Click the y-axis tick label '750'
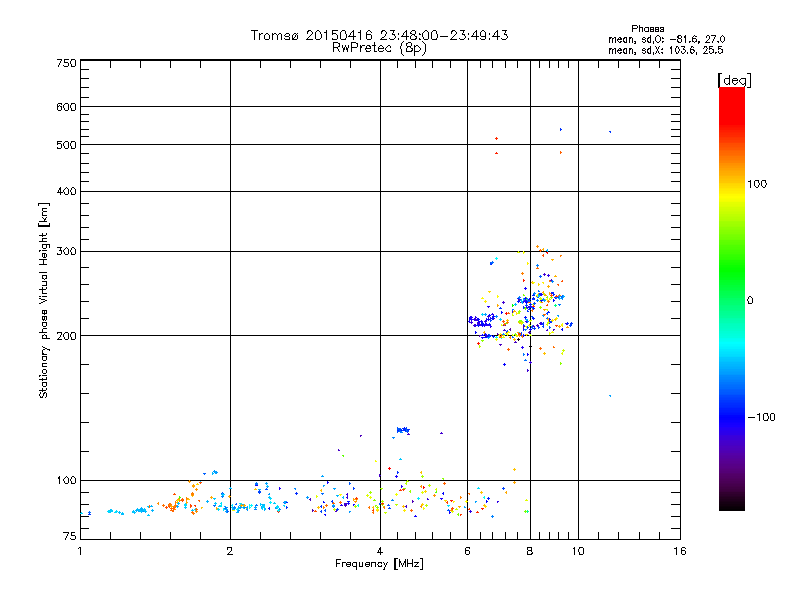This screenshot has height=600, width=800. pyautogui.click(x=66, y=63)
